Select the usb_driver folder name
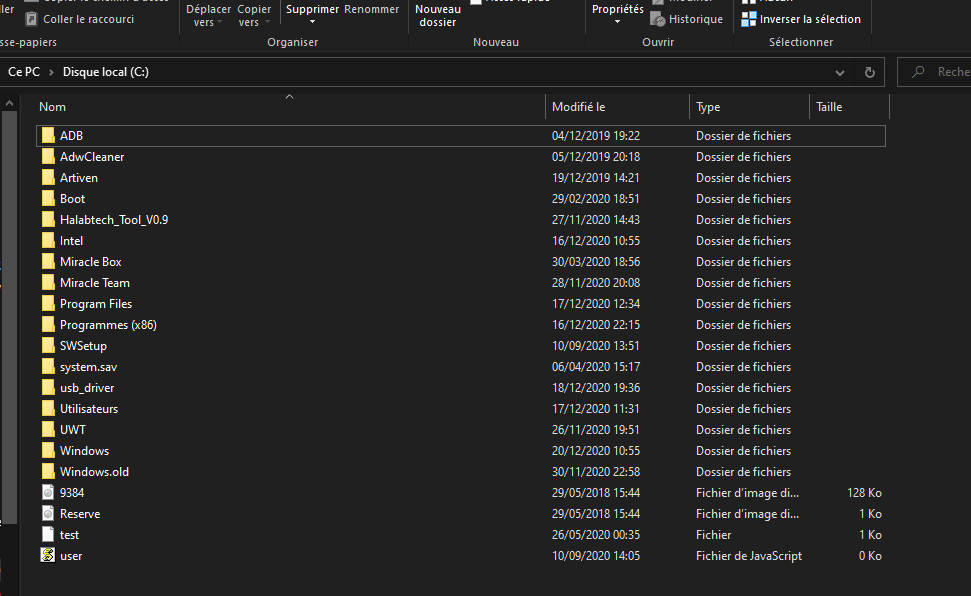 (x=87, y=388)
